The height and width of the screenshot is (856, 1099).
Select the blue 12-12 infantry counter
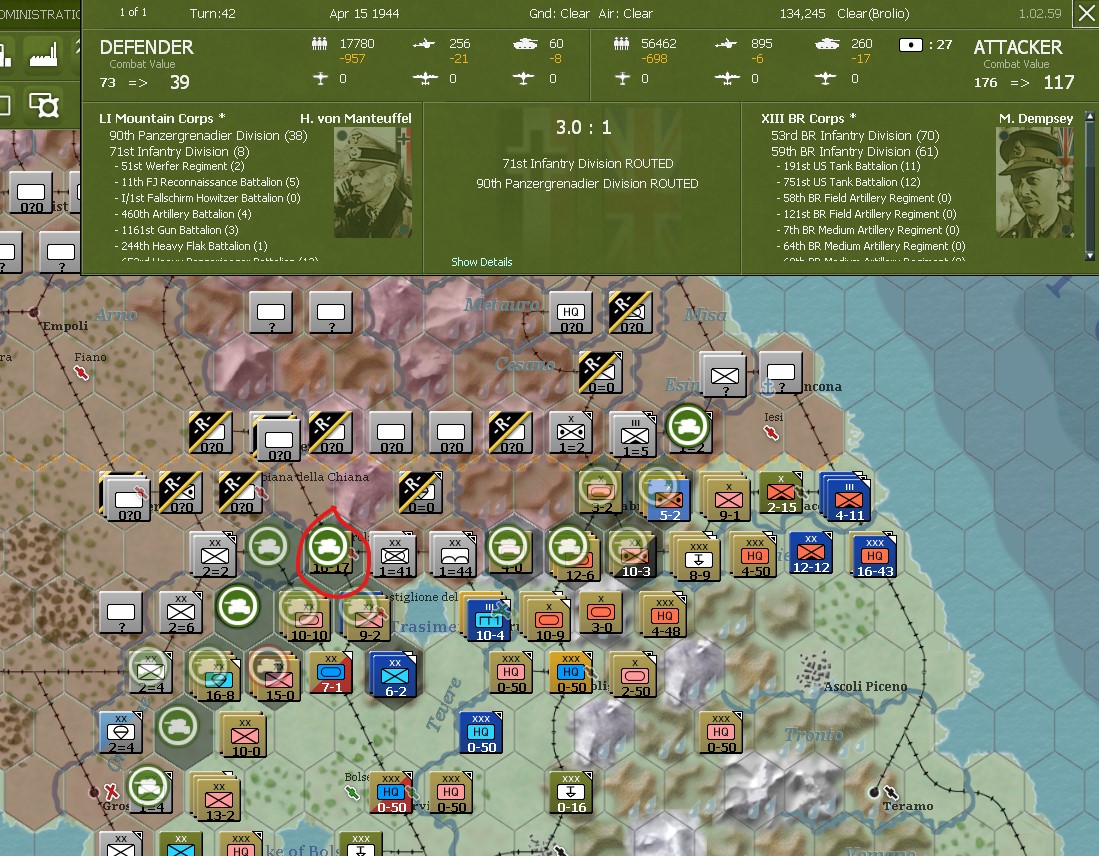point(811,553)
